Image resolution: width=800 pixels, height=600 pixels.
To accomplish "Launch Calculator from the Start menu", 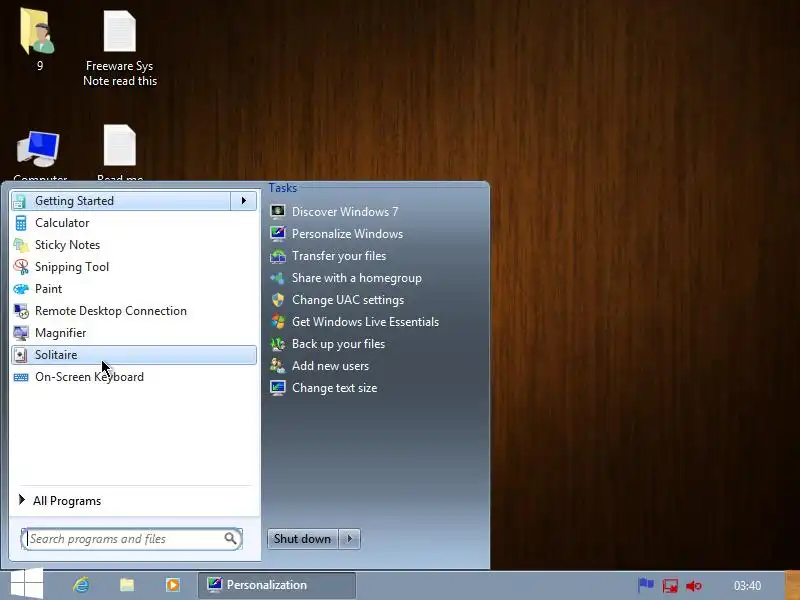I will click(62, 223).
